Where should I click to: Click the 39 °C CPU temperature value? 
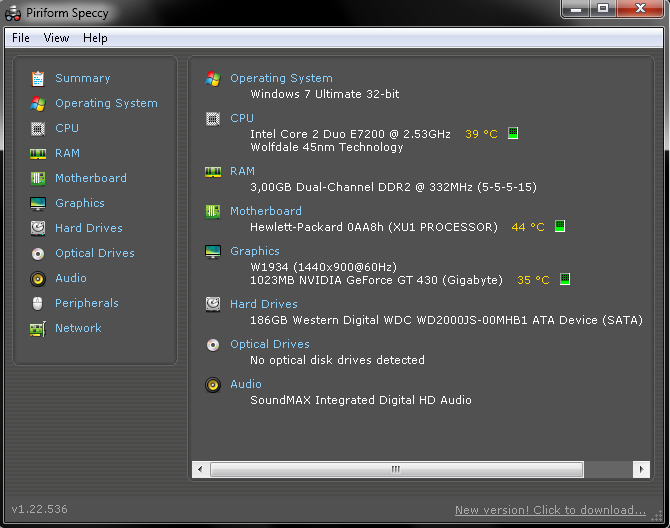(481, 134)
